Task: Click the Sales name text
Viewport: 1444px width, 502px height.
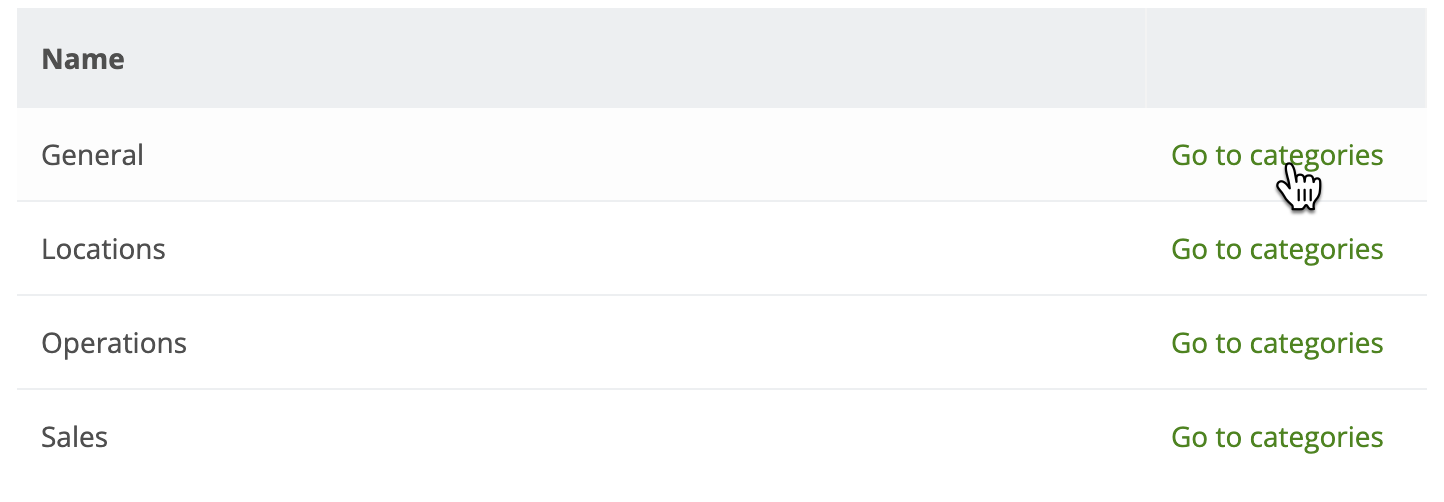Action: (x=74, y=437)
